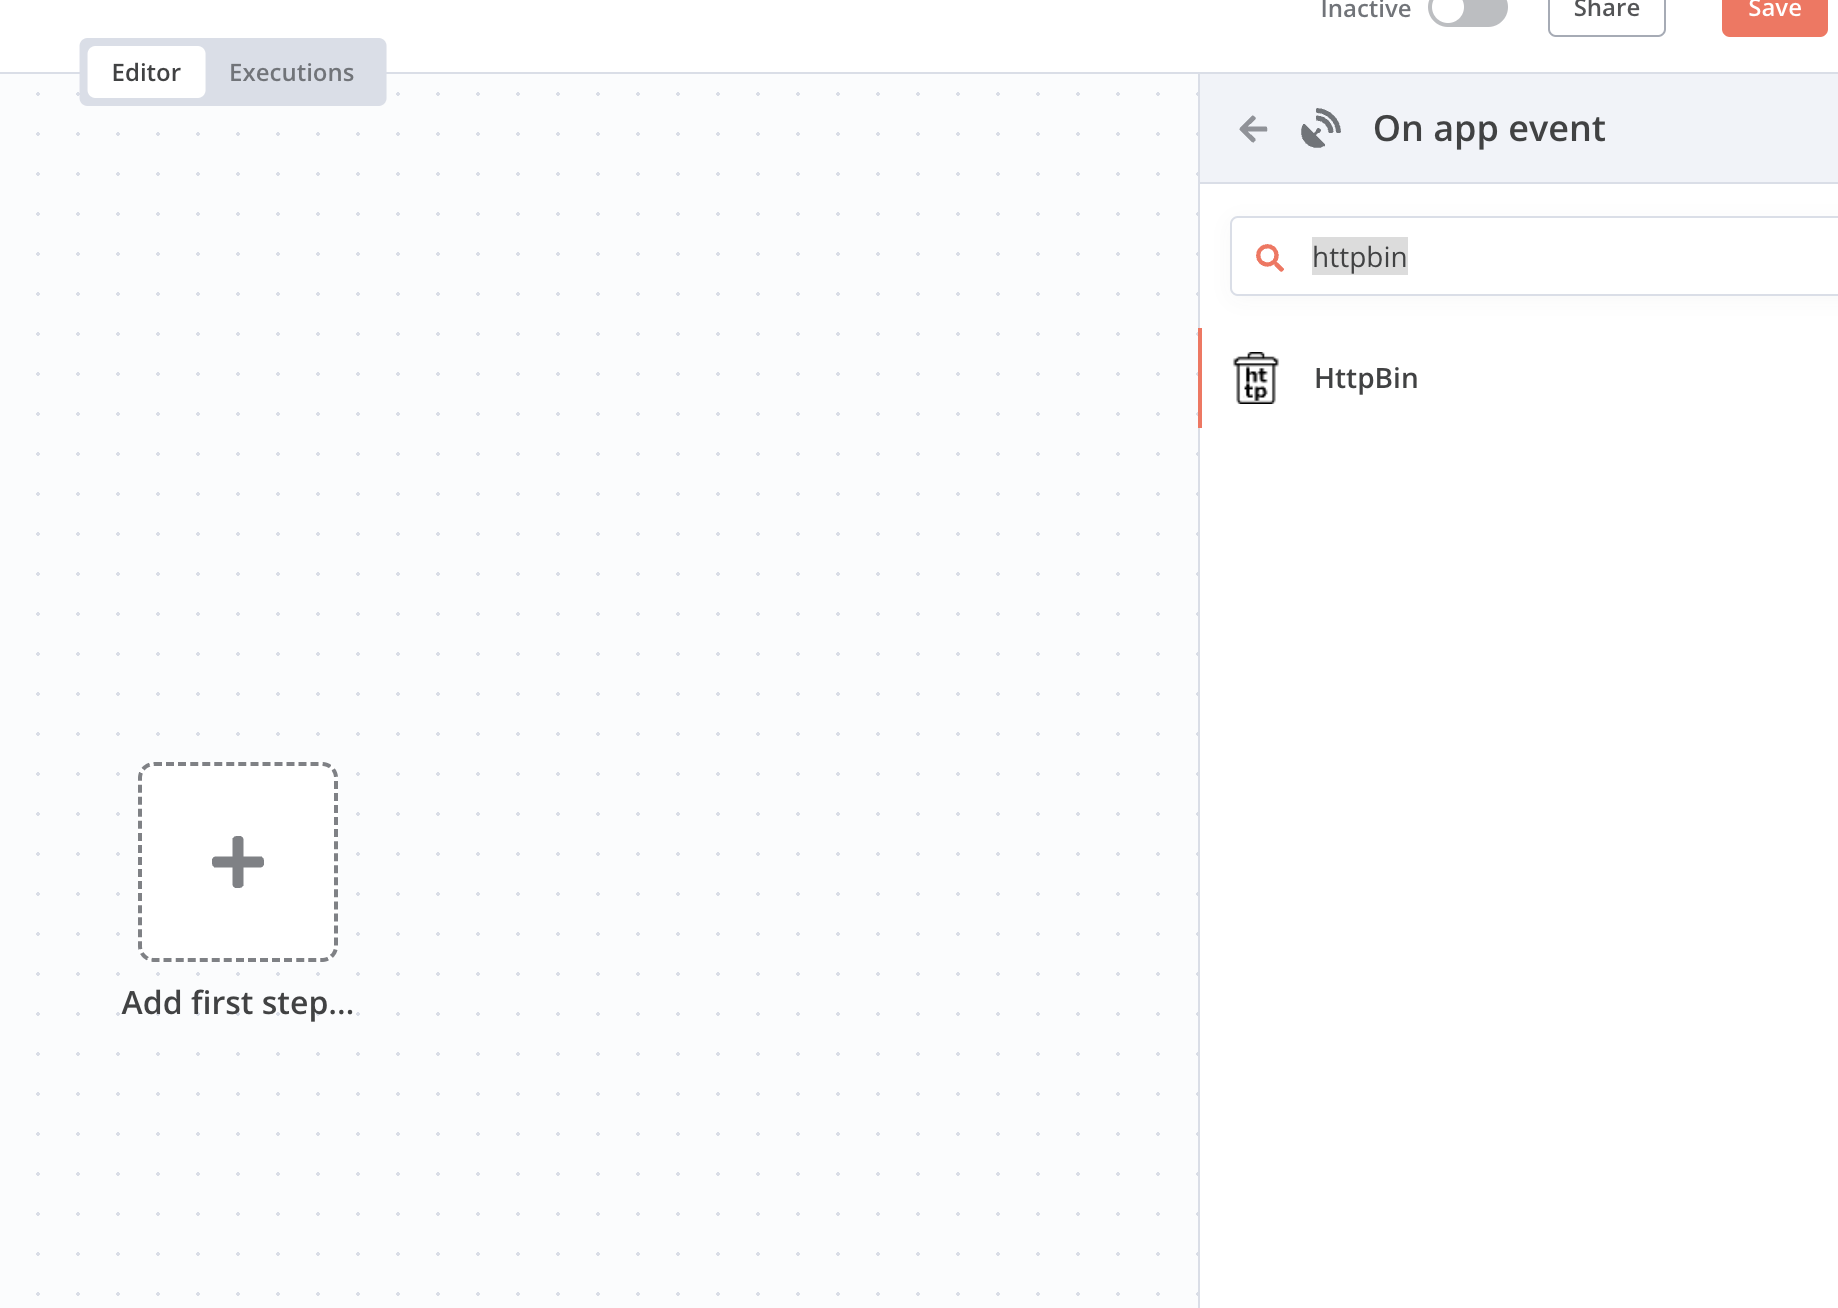This screenshot has height=1308, width=1838.
Task: Click the highlighted httpbin search text
Action: pyautogui.click(x=1358, y=257)
